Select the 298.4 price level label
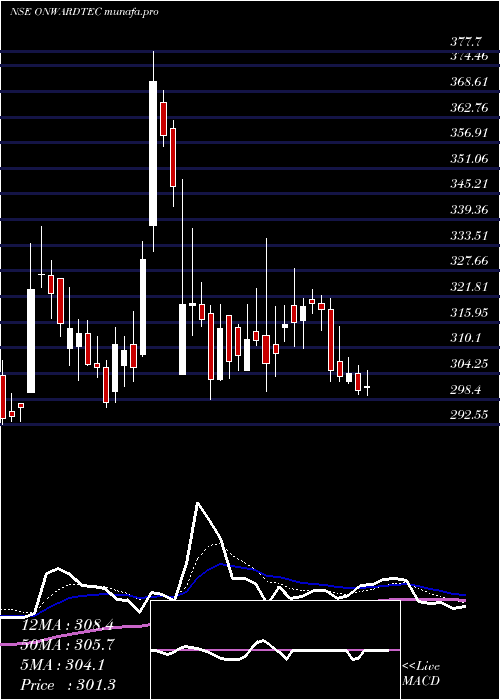This screenshot has height=700, width=500. (x=466, y=390)
